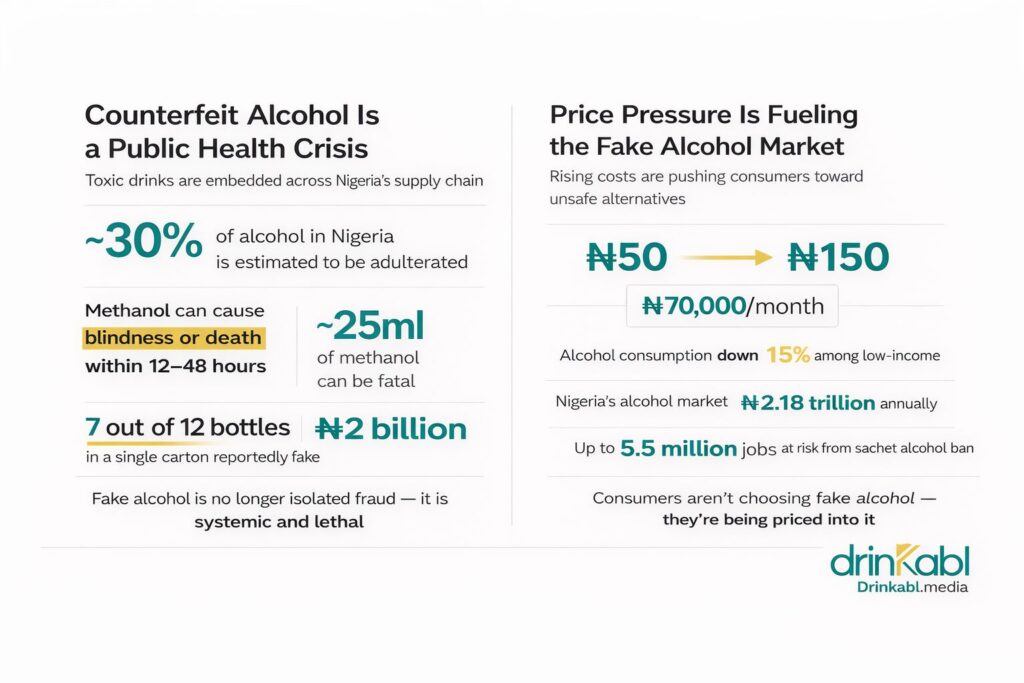Click the ₦2.18 trillion market figure
This screenshot has width=1024, height=683.
[x=808, y=403]
